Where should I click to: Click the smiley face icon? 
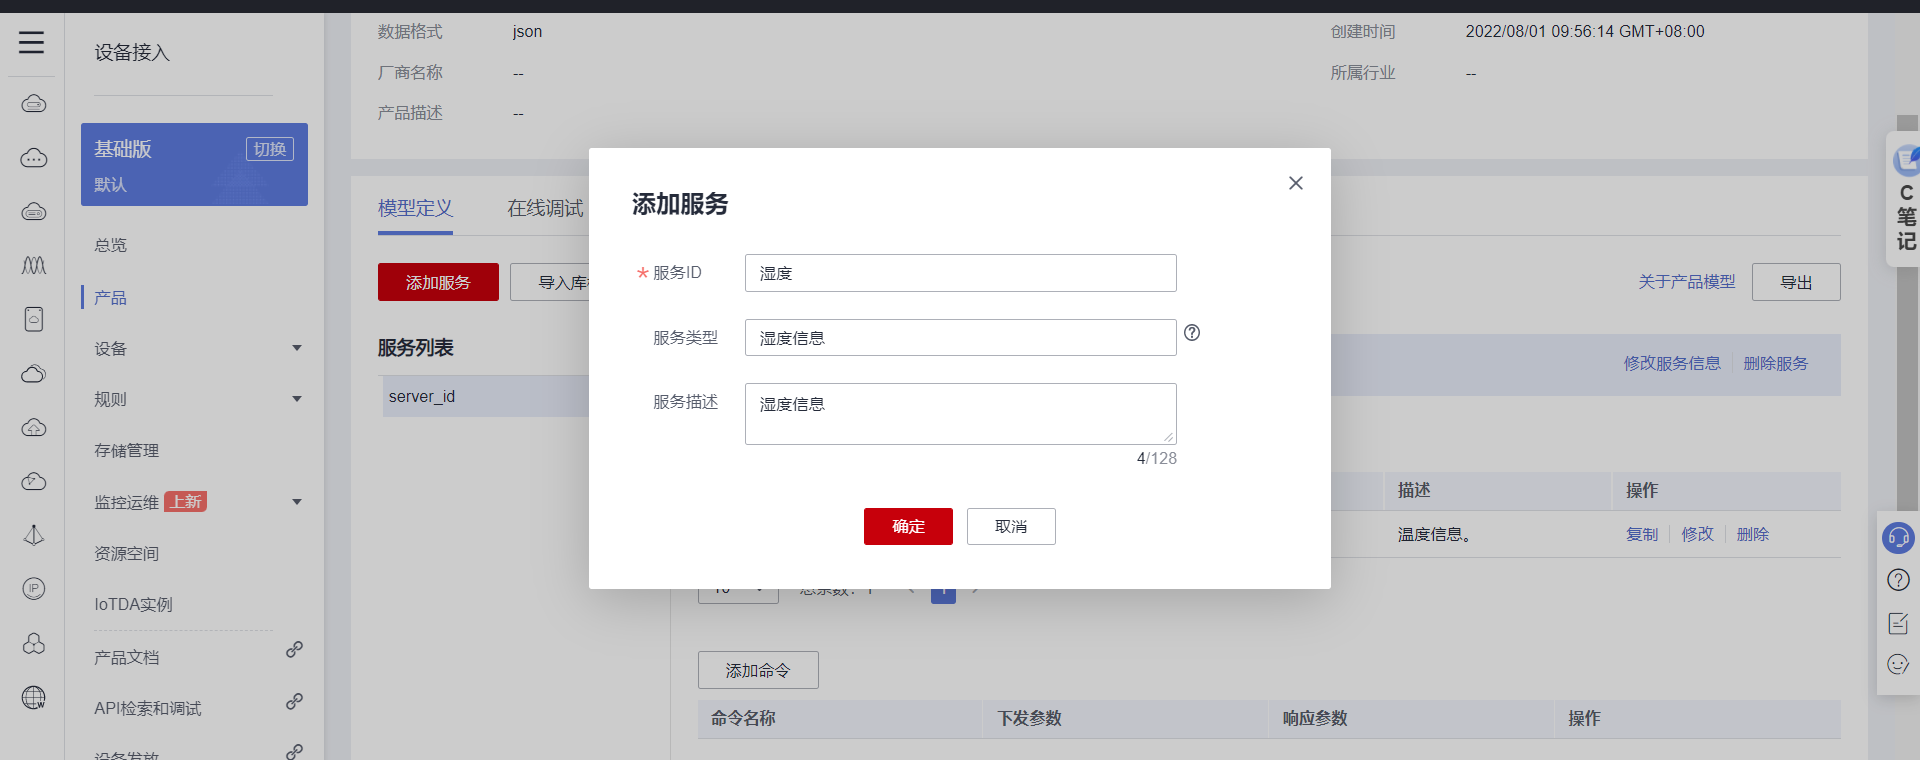click(1898, 665)
